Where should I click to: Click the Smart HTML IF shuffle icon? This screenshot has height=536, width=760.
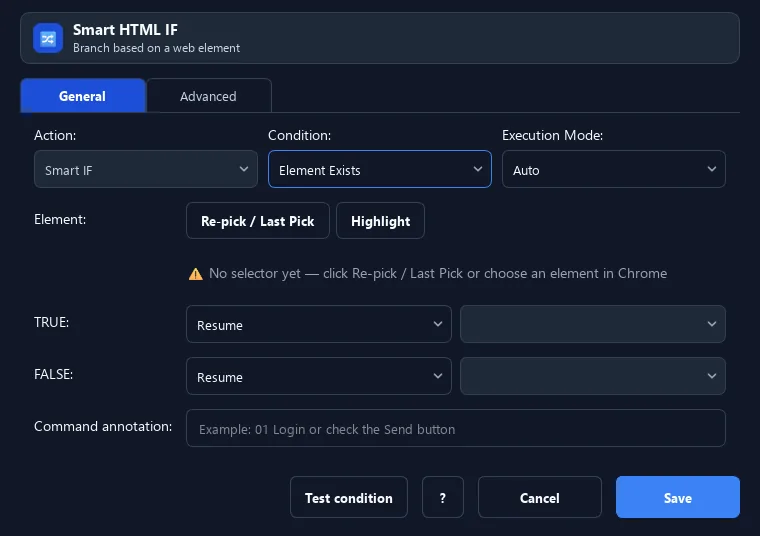[48, 38]
